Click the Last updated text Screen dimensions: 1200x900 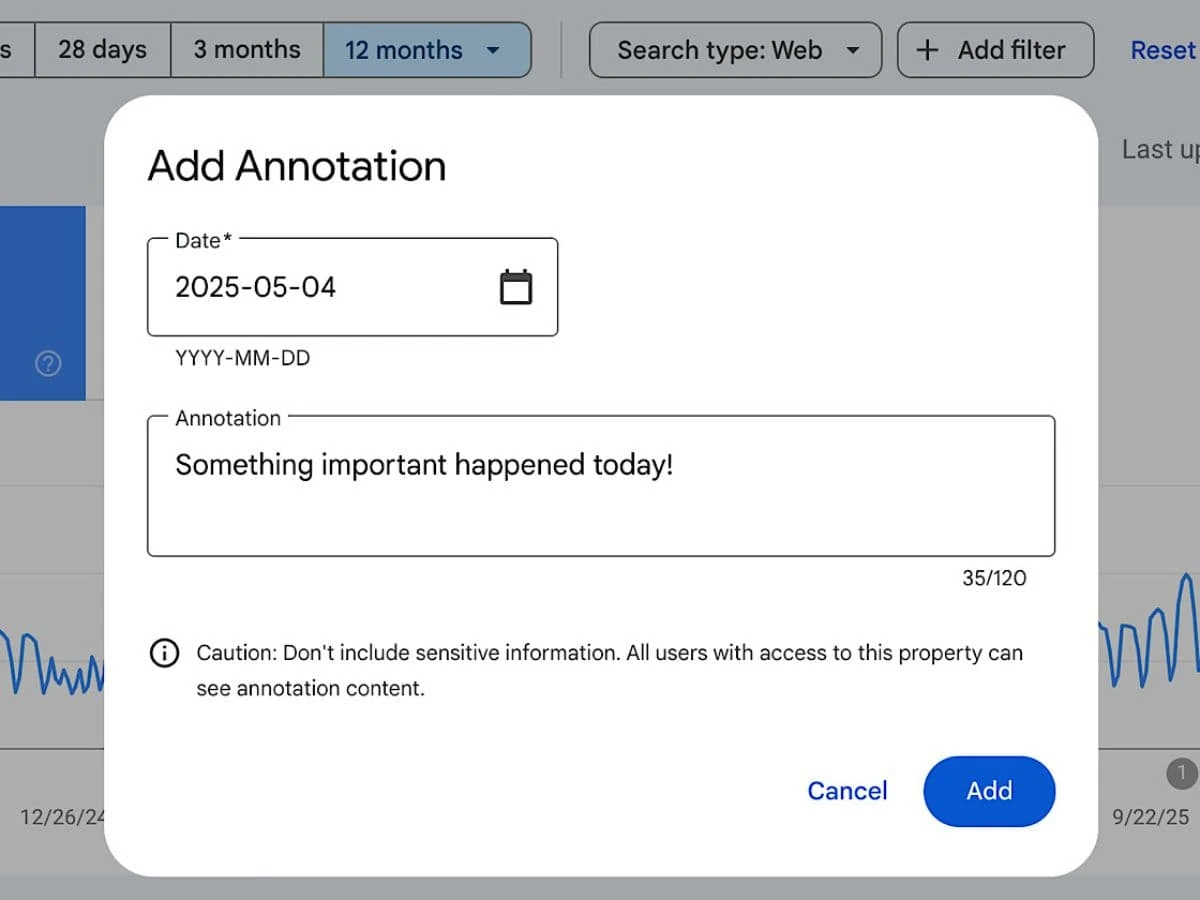1160,150
